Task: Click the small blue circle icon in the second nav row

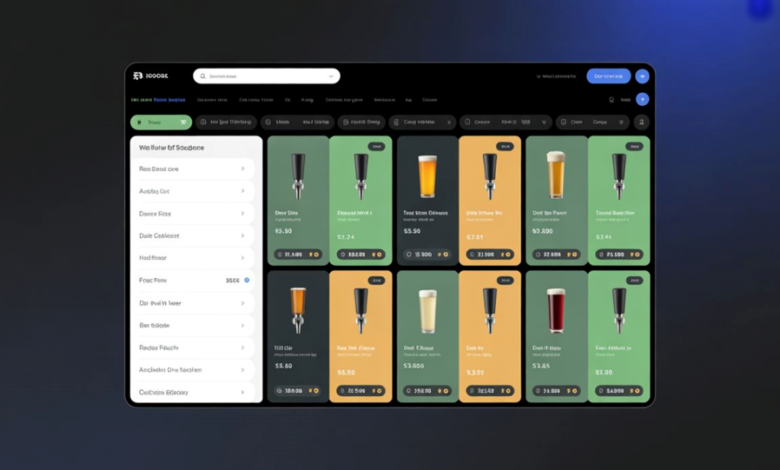Action: (x=642, y=99)
